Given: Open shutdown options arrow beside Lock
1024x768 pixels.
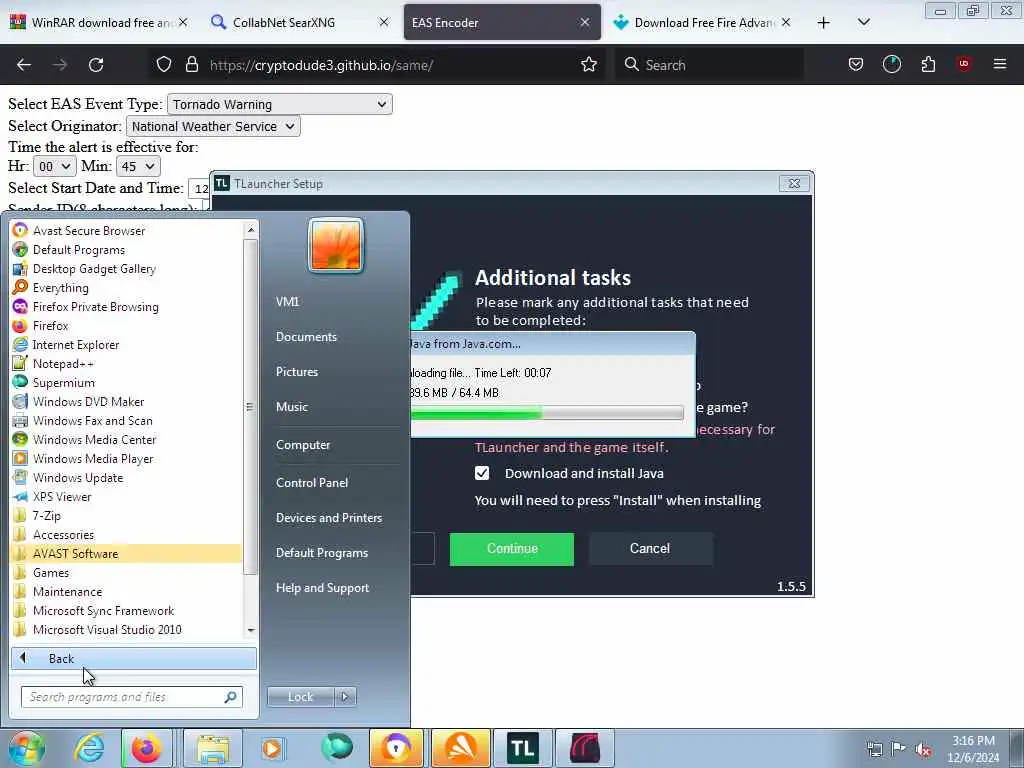Looking at the screenshot, I should (345, 697).
